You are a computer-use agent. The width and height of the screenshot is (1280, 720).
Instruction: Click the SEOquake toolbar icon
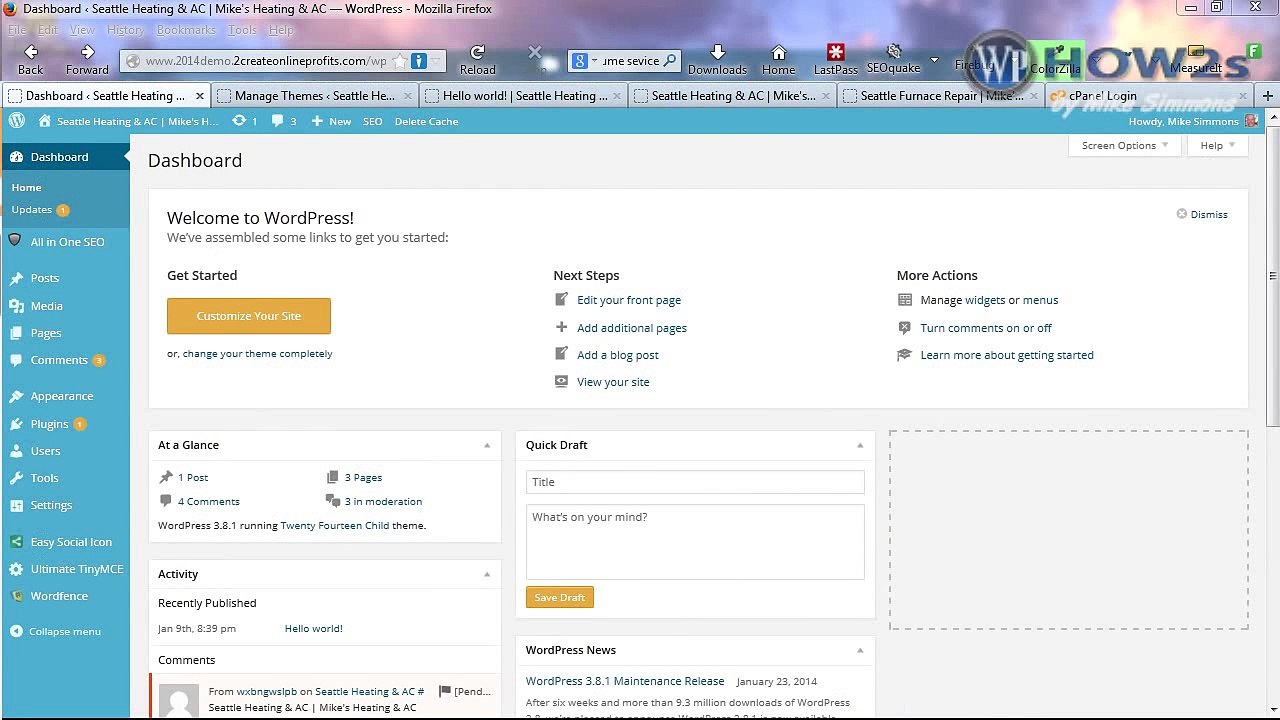893,59
